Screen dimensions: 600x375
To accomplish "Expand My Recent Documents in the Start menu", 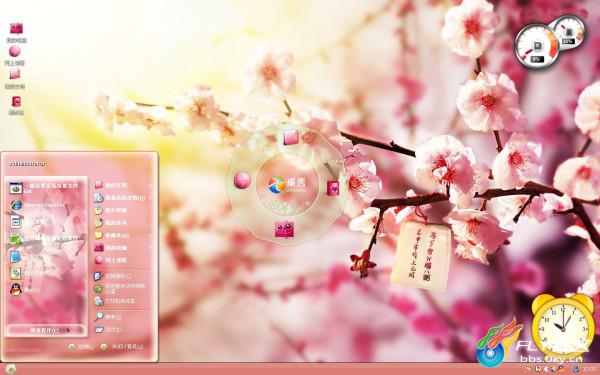I will [x=122, y=198].
